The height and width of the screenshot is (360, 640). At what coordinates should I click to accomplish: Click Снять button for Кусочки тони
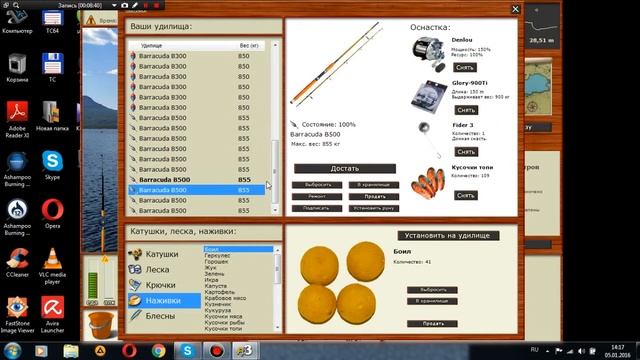[466, 196]
